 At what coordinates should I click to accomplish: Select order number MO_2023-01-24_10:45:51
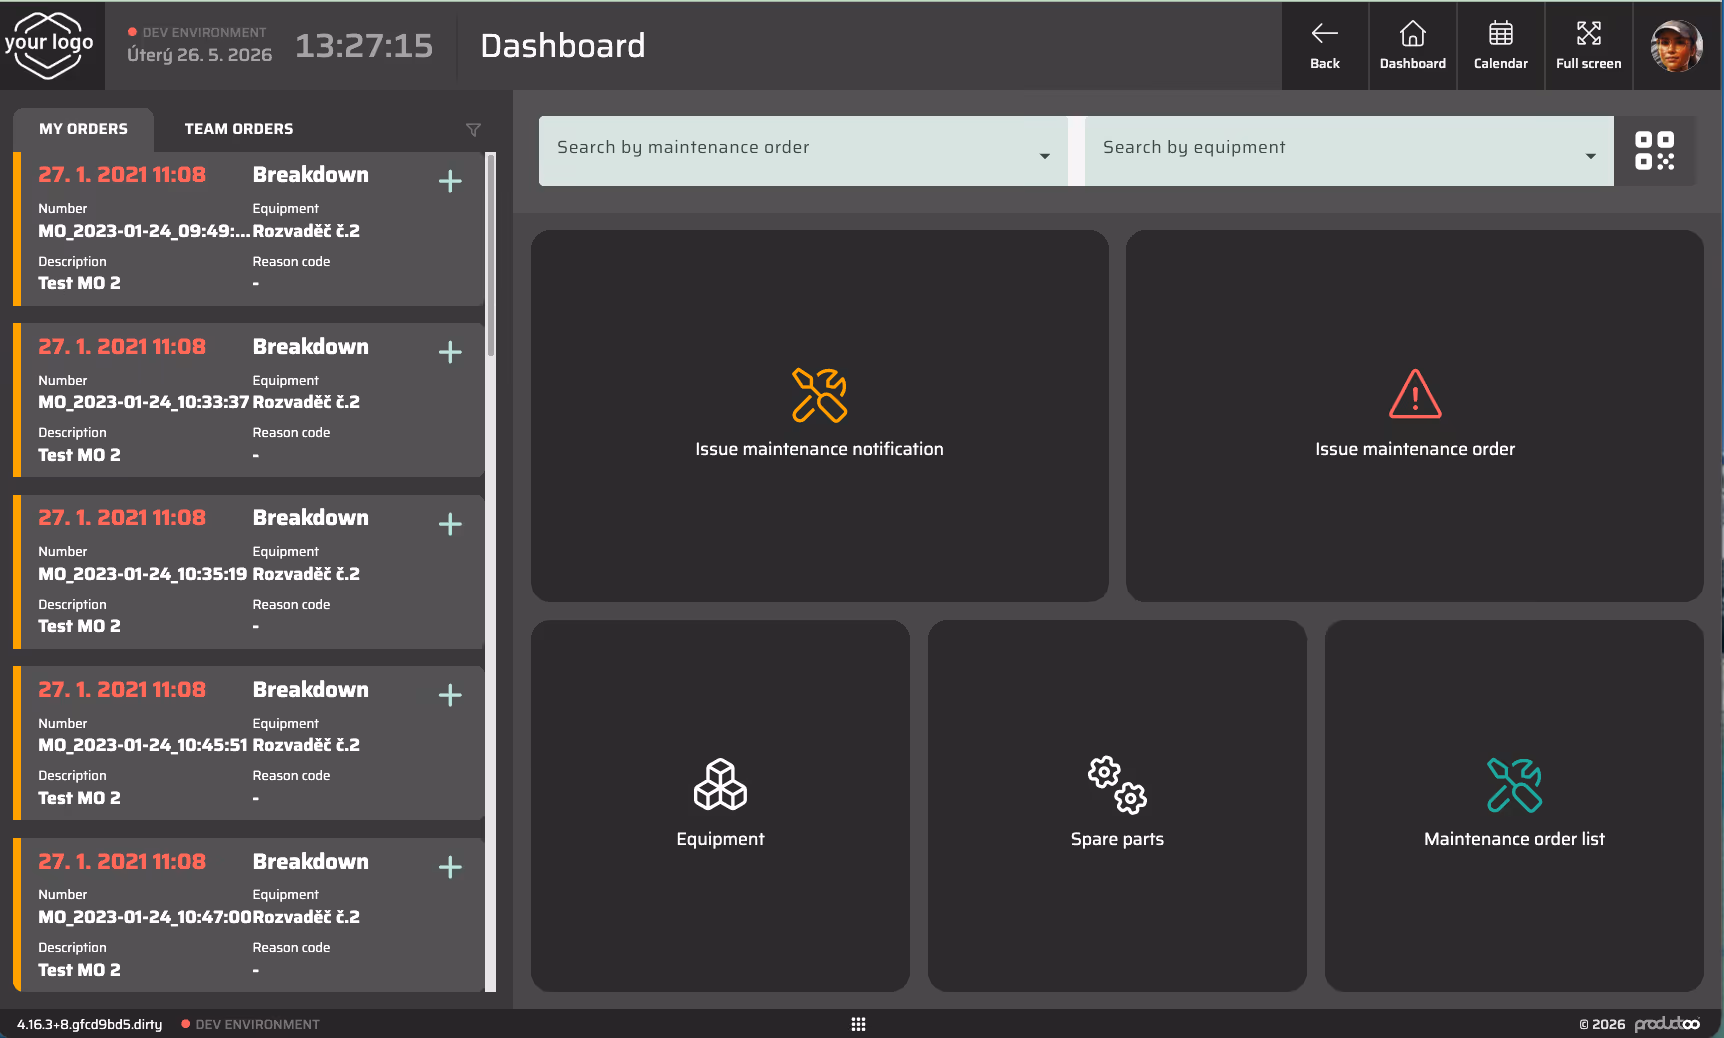click(143, 745)
